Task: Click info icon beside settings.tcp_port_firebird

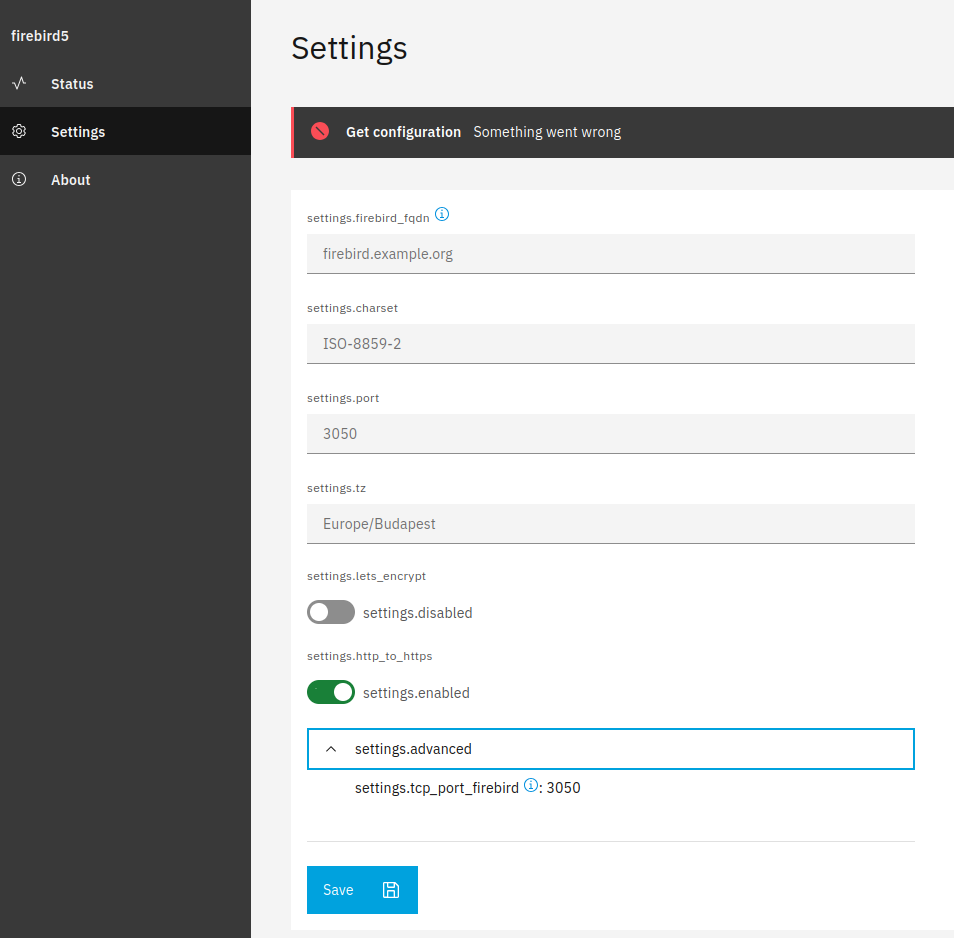Action: 531,786
